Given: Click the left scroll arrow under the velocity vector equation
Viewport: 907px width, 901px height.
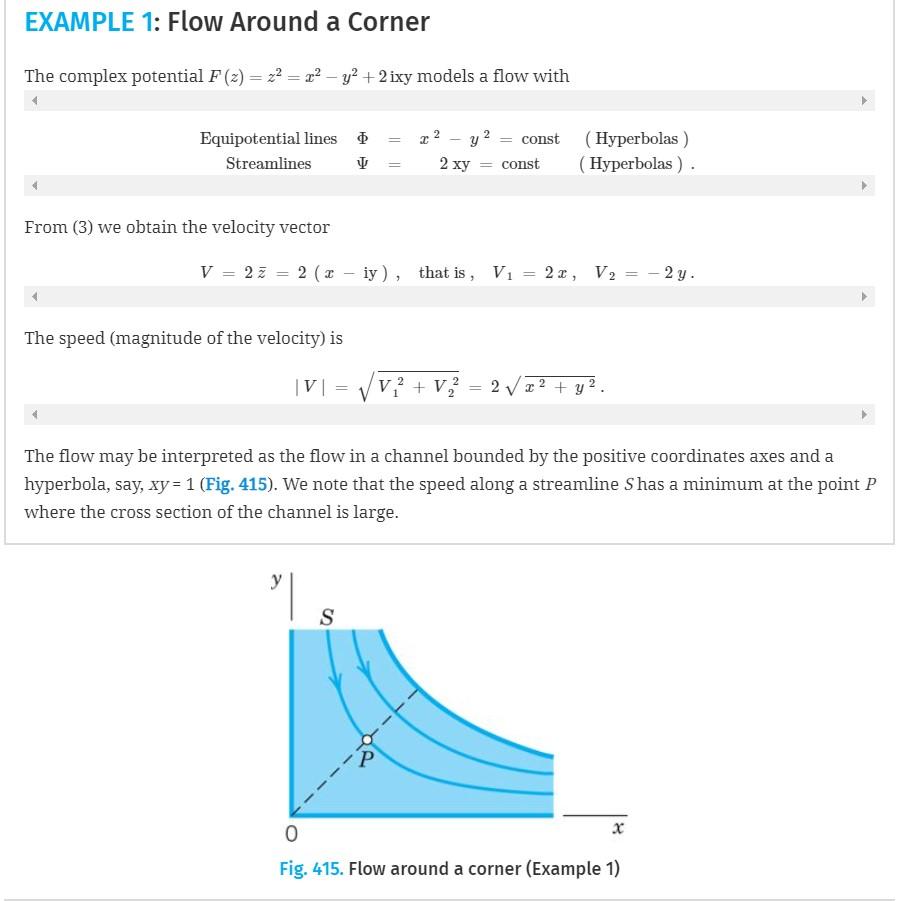Looking at the screenshot, I should (x=33, y=297).
